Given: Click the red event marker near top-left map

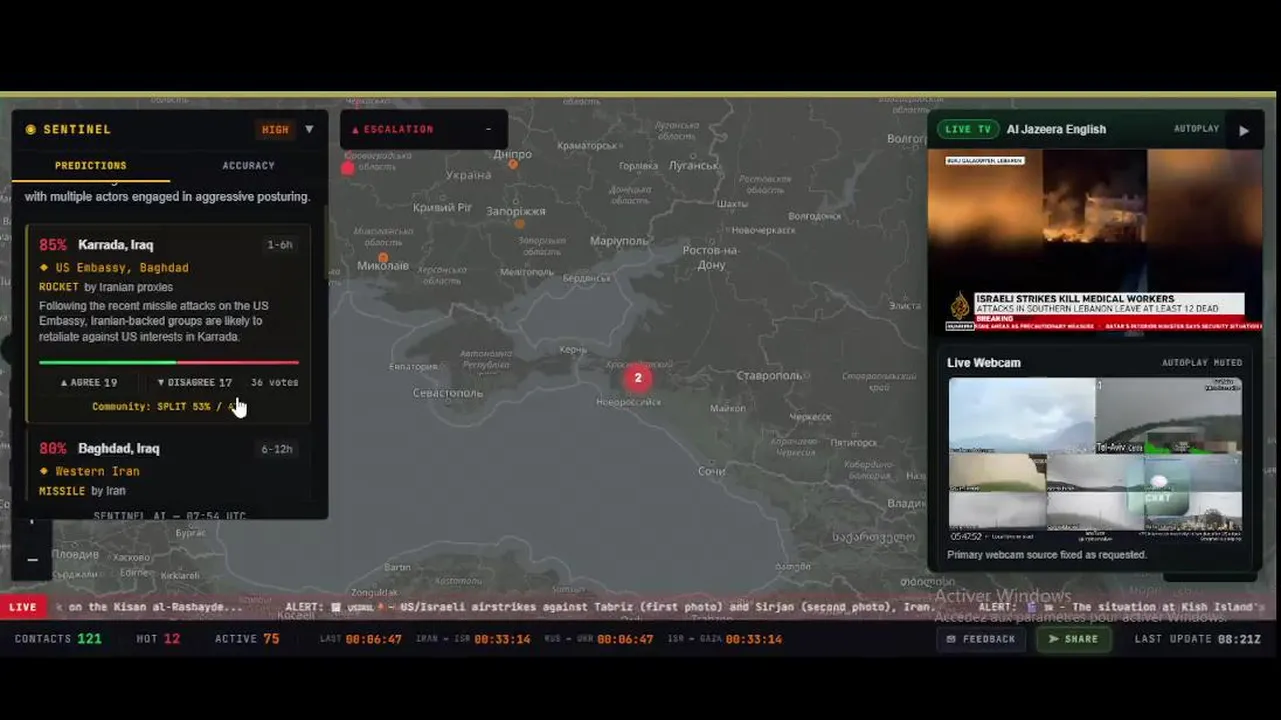Looking at the screenshot, I should click(348, 168).
